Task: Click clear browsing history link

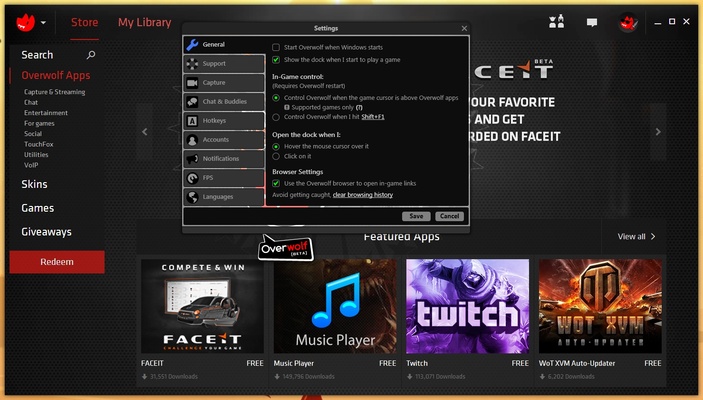Action: (x=363, y=195)
